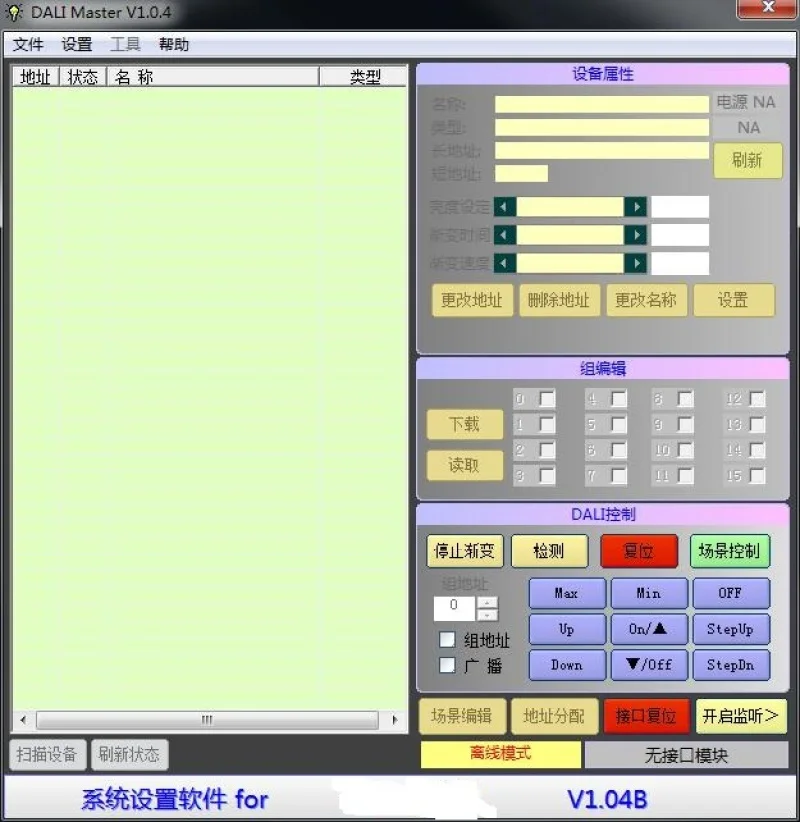Enable the 组地址 checkbox
This screenshot has height=822, width=800.
click(x=447, y=640)
